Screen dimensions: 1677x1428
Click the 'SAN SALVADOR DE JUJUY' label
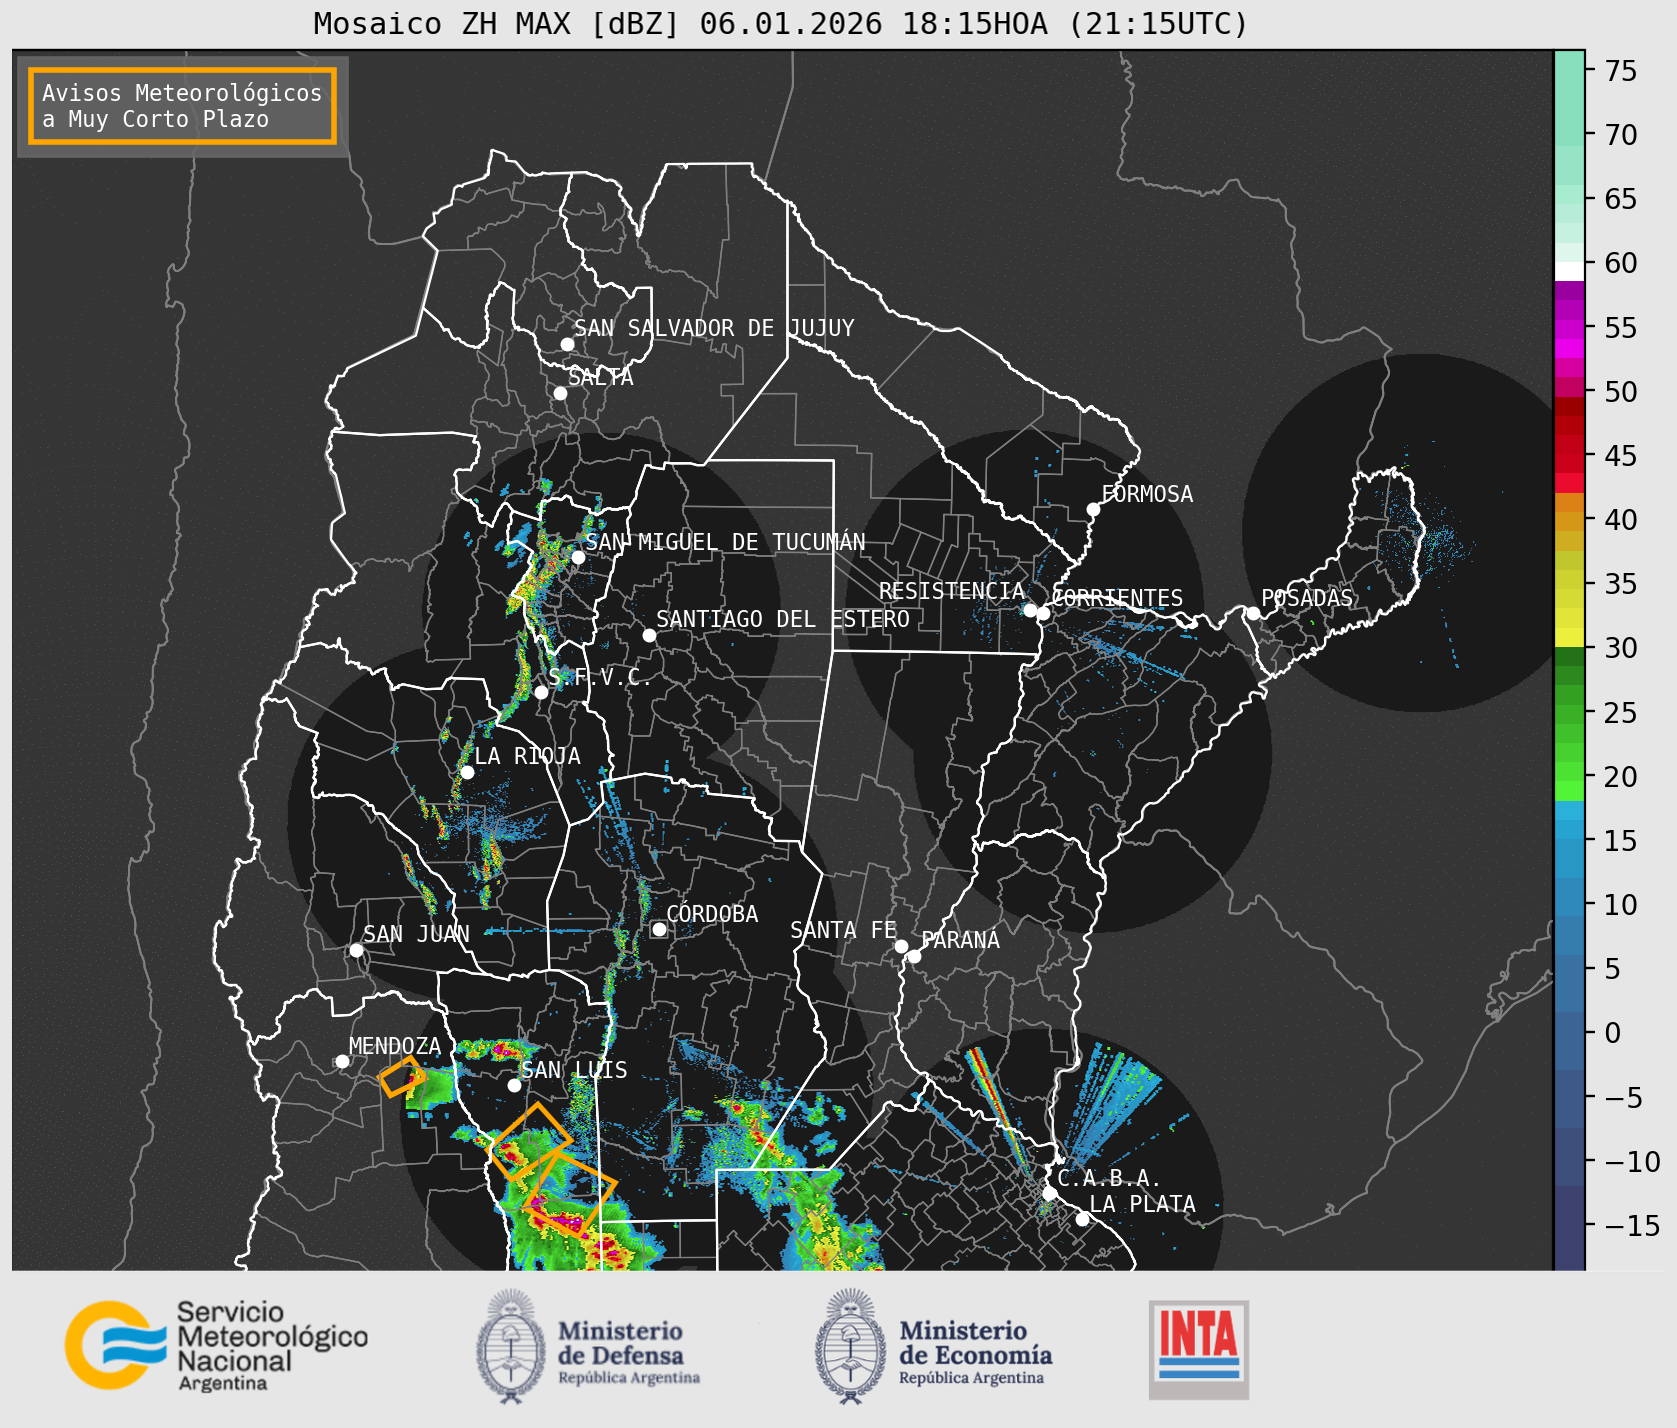(714, 328)
